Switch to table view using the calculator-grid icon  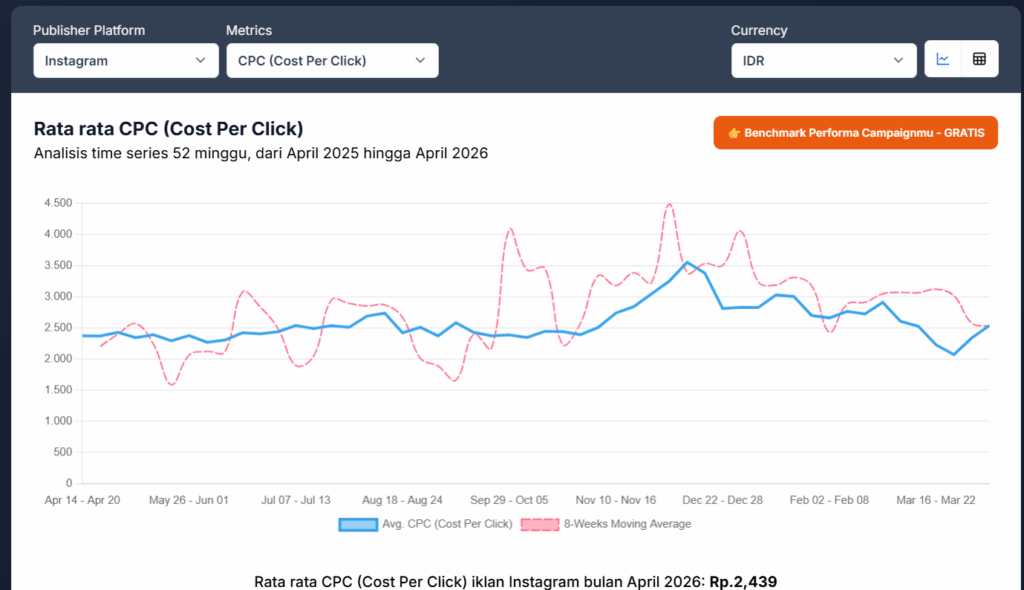(981, 58)
